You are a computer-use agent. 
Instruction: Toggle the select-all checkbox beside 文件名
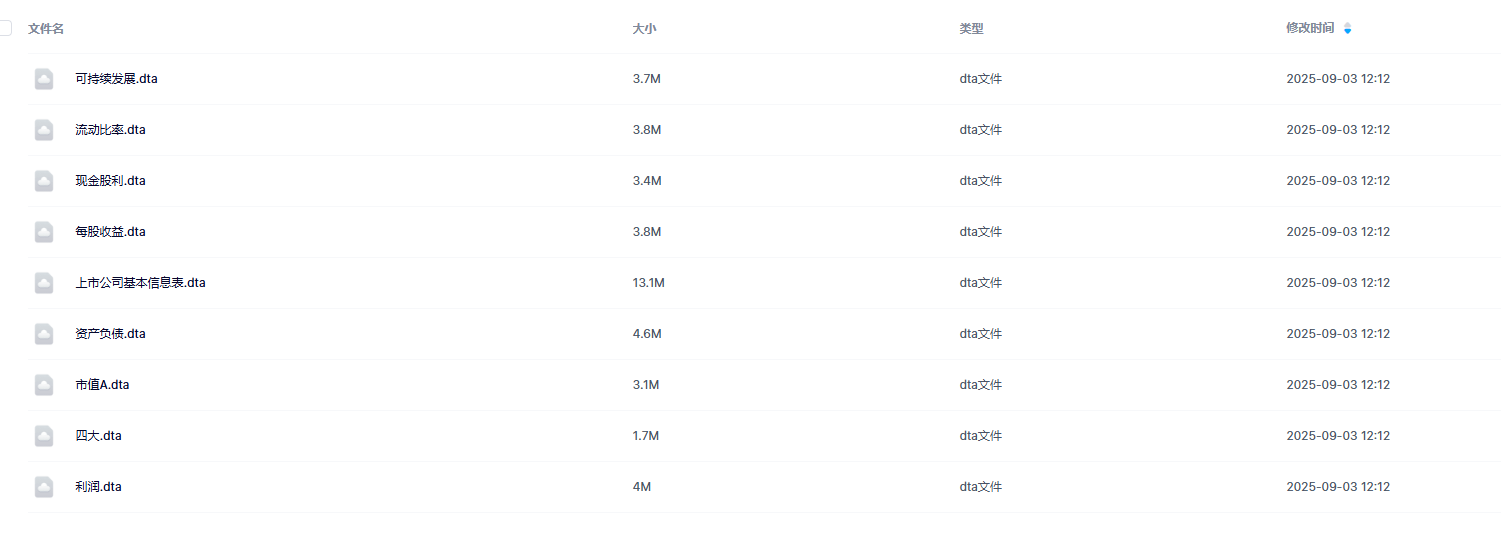click(x=5, y=28)
